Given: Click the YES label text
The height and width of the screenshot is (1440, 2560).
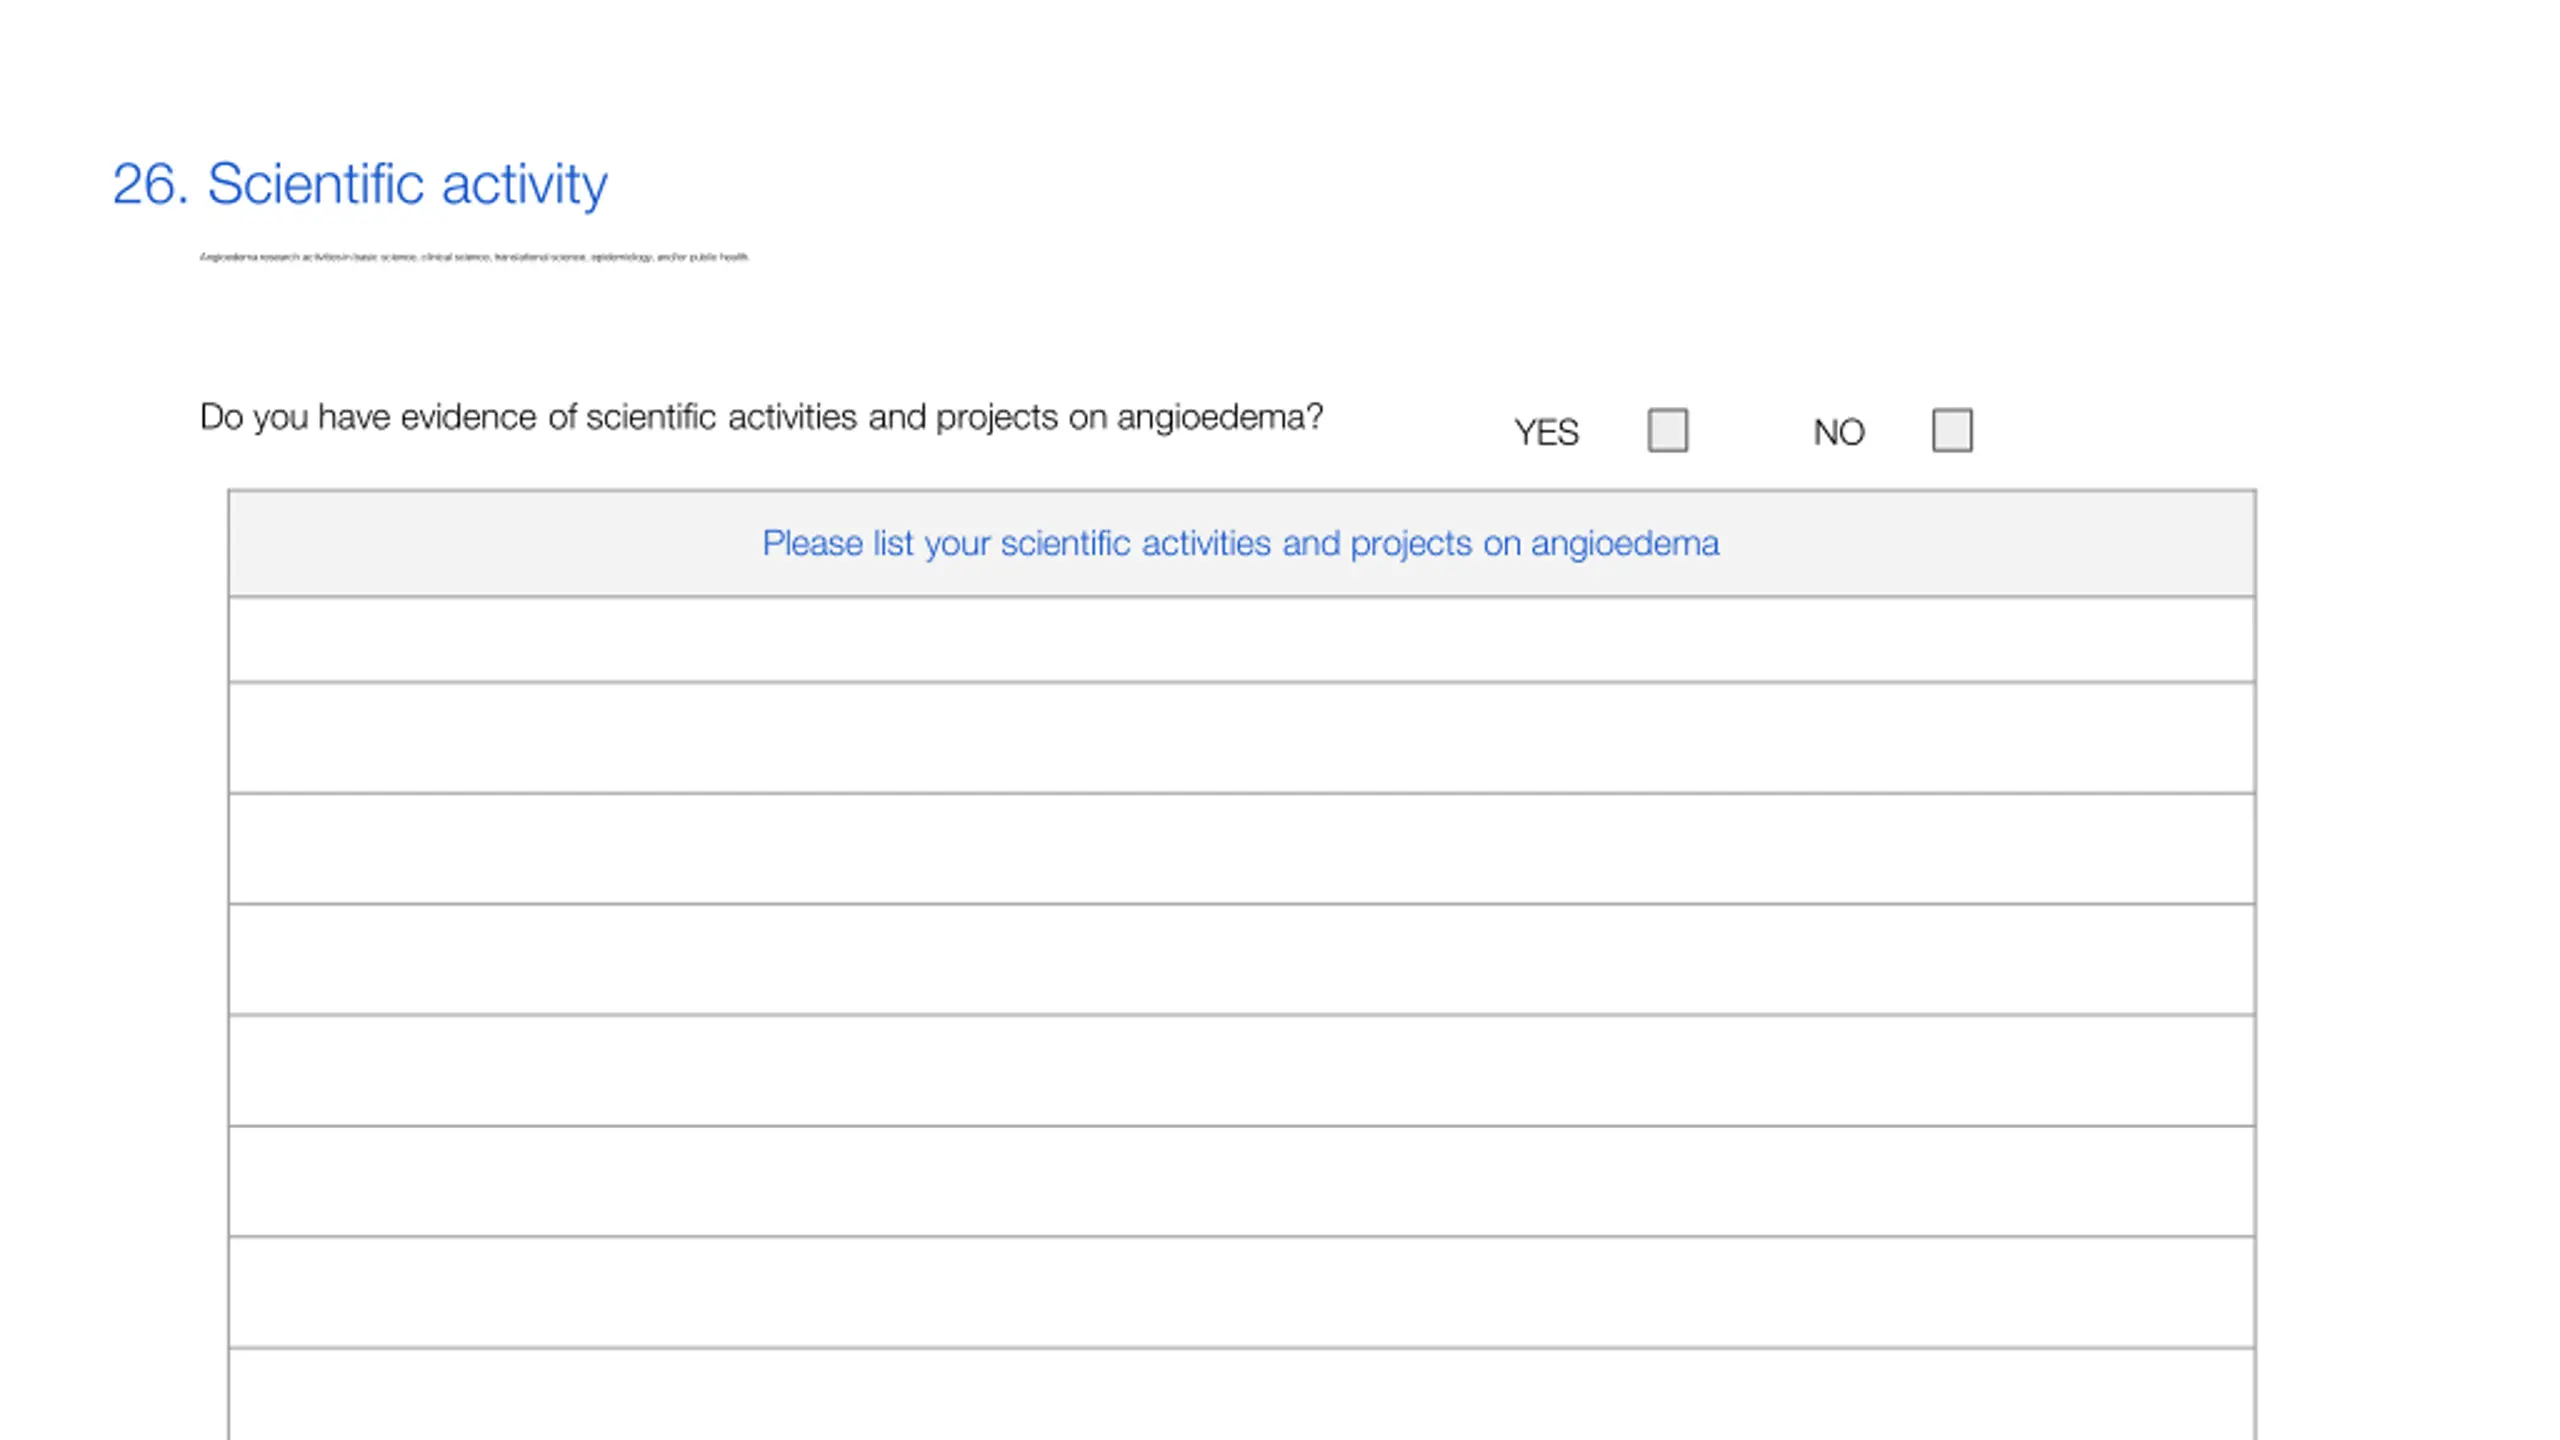Looking at the screenshot, I should coord(1546,433).
